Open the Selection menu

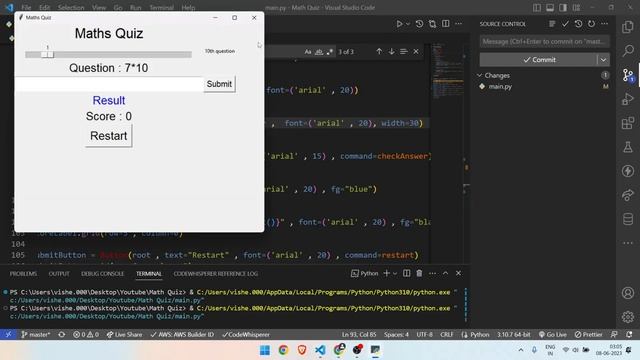coord(71,7)
